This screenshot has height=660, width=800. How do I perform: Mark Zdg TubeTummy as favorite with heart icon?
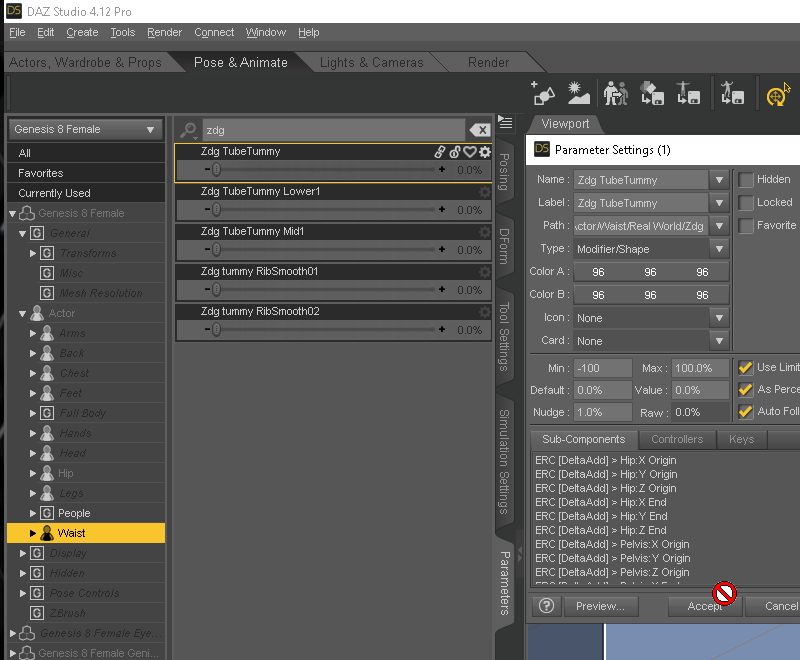coord(470,151)
